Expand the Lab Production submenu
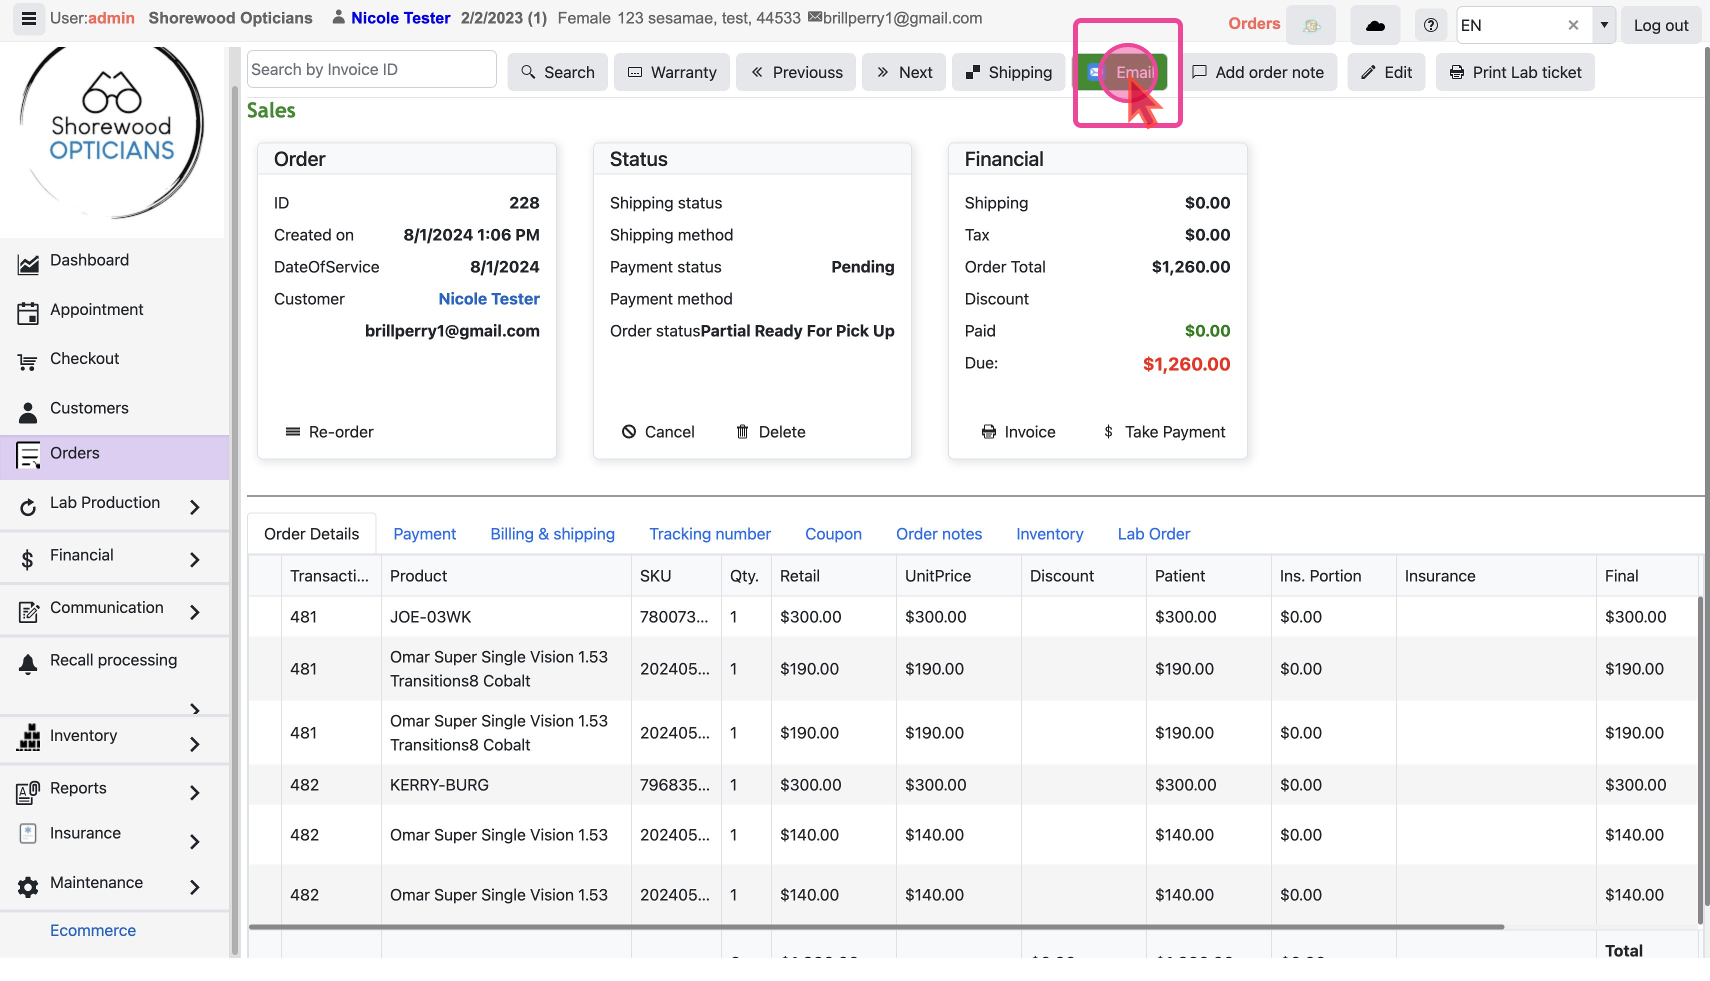 coord(195,507)
